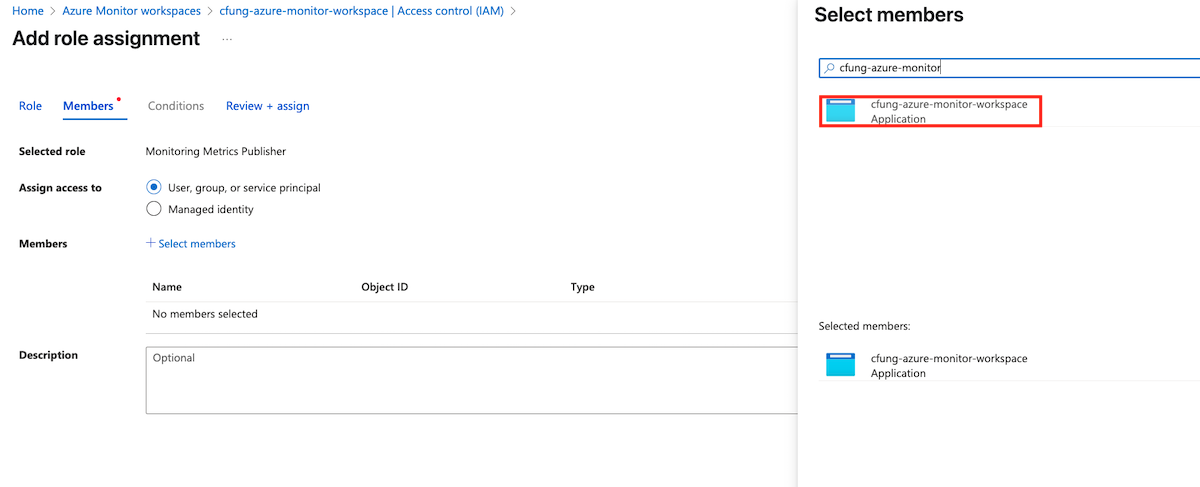Select cfung-azure-monitor-workspace name in search results

[x=948, y=104]
